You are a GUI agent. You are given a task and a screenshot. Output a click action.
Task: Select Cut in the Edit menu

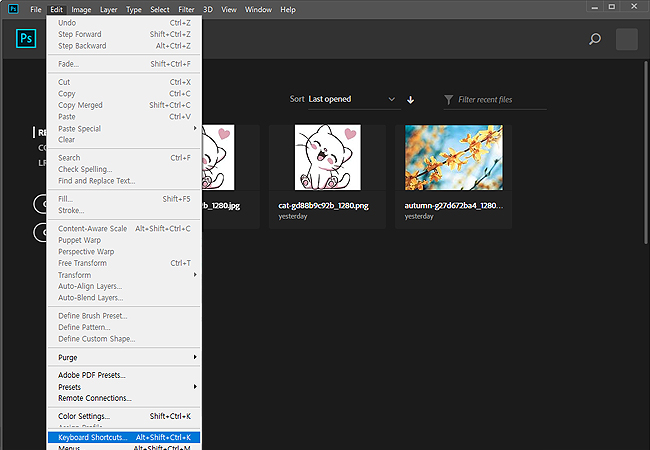124,82
